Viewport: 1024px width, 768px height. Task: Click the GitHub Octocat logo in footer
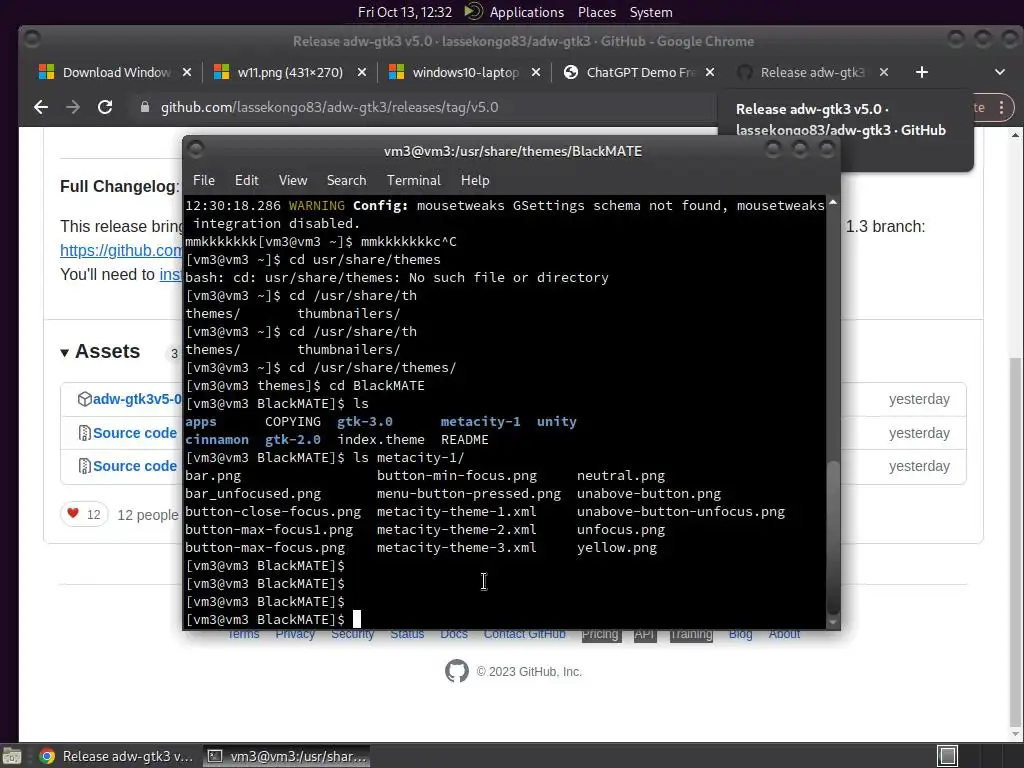pyautogui.click(x=456, y=671)
